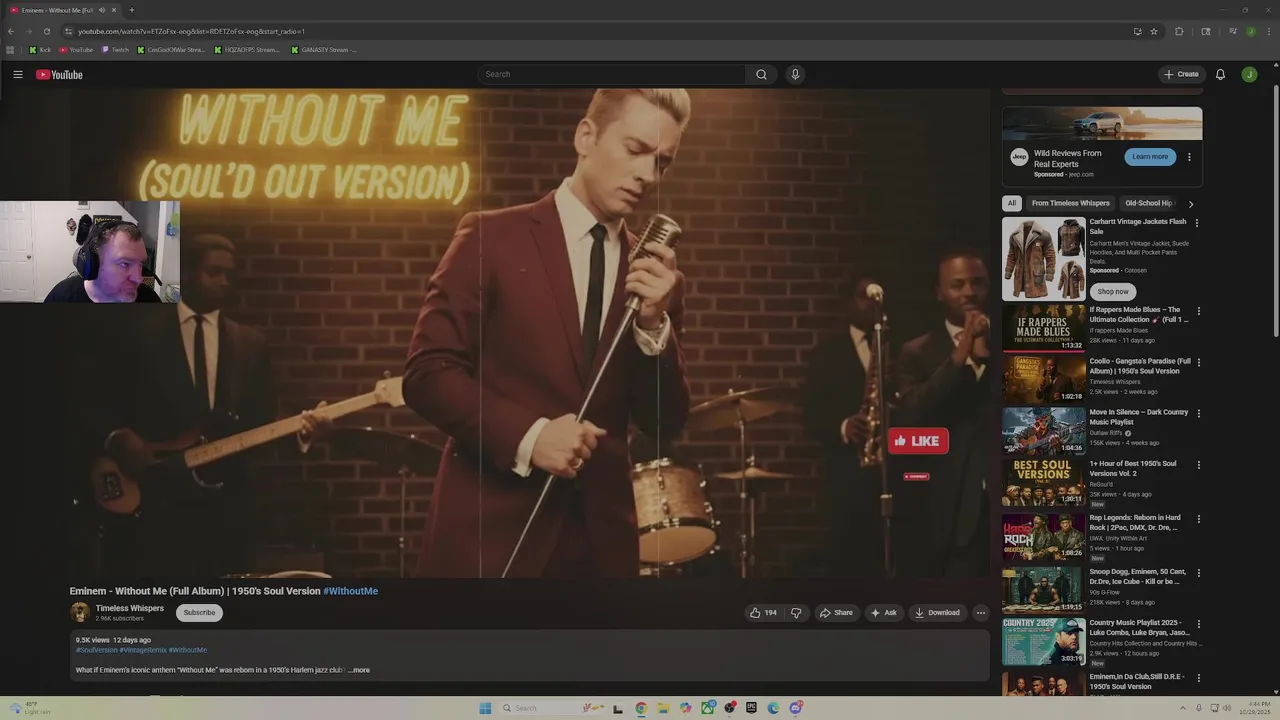Viewport: 1280px width, 720px height.
Task: Like the video with the thumbs up
Action: (x=763, y=613)
